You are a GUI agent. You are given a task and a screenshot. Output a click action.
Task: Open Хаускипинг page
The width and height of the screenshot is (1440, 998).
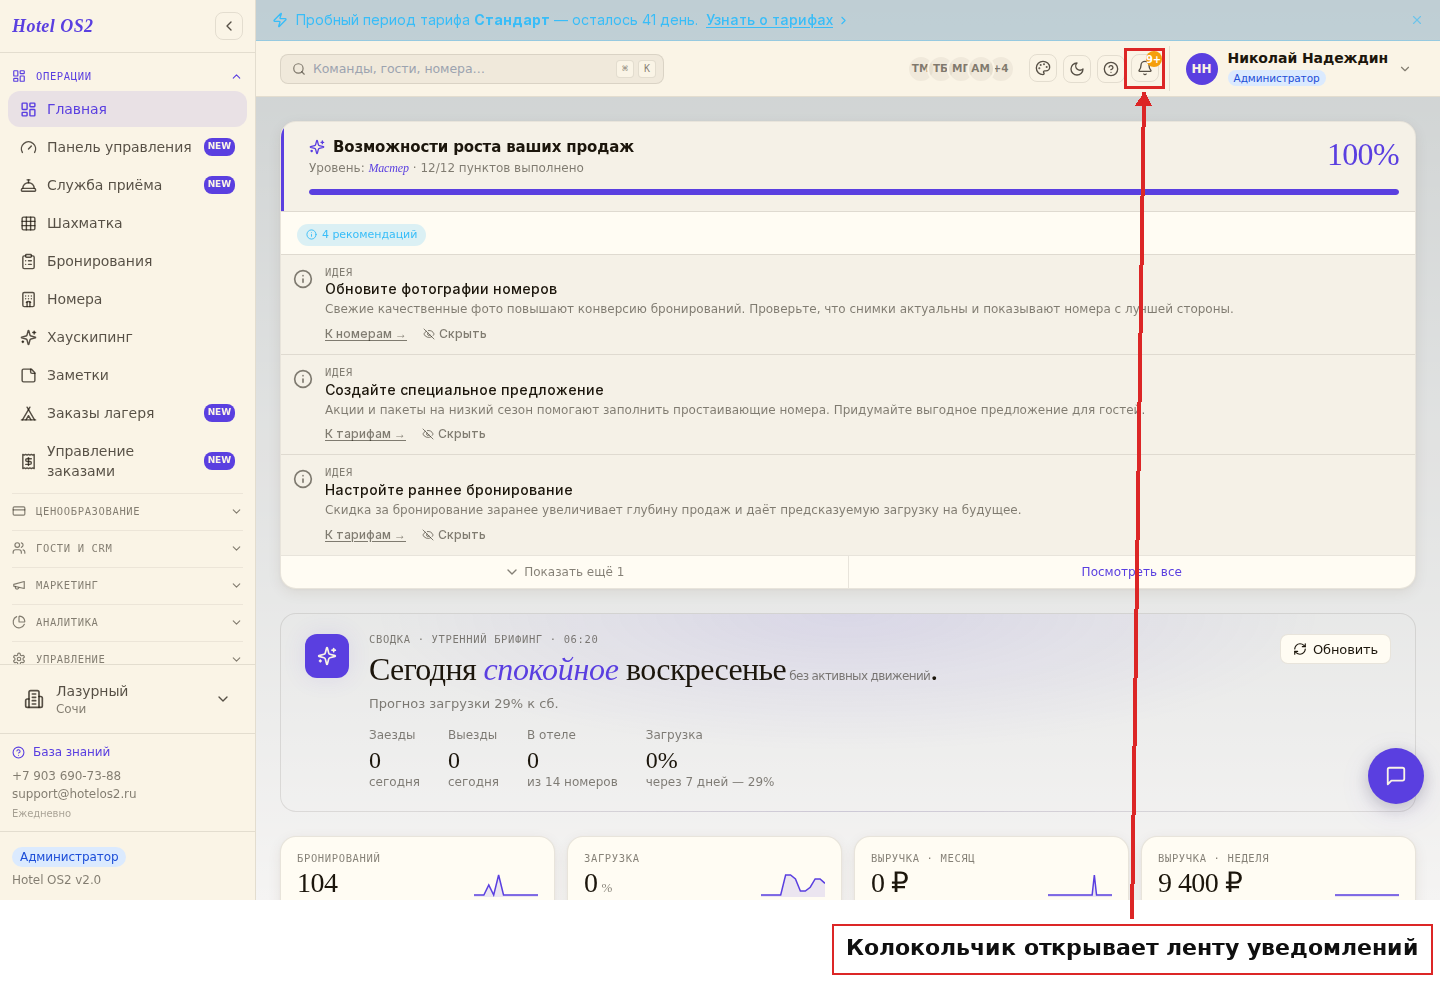click(127, 337)
